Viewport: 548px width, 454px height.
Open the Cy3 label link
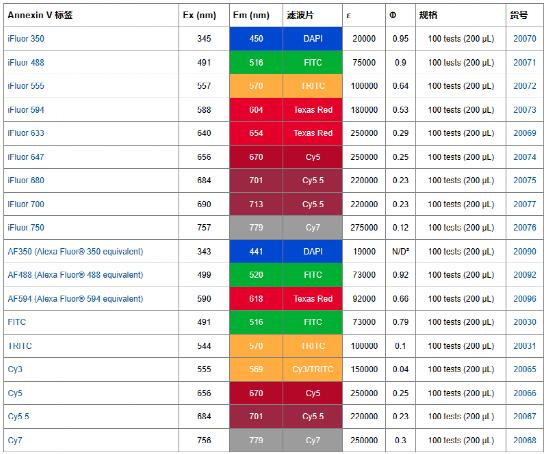(x=15, y=369)
